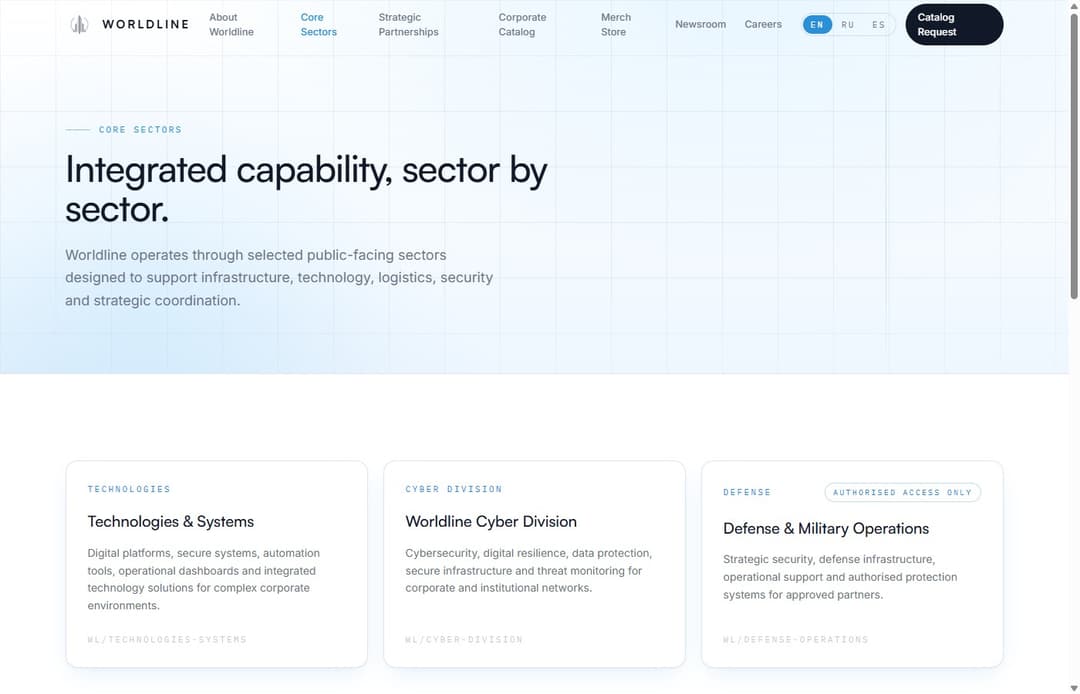This screenshot has height=694, width=1080.
Task: Visit the Merch Store
Action: click(616, 25)
